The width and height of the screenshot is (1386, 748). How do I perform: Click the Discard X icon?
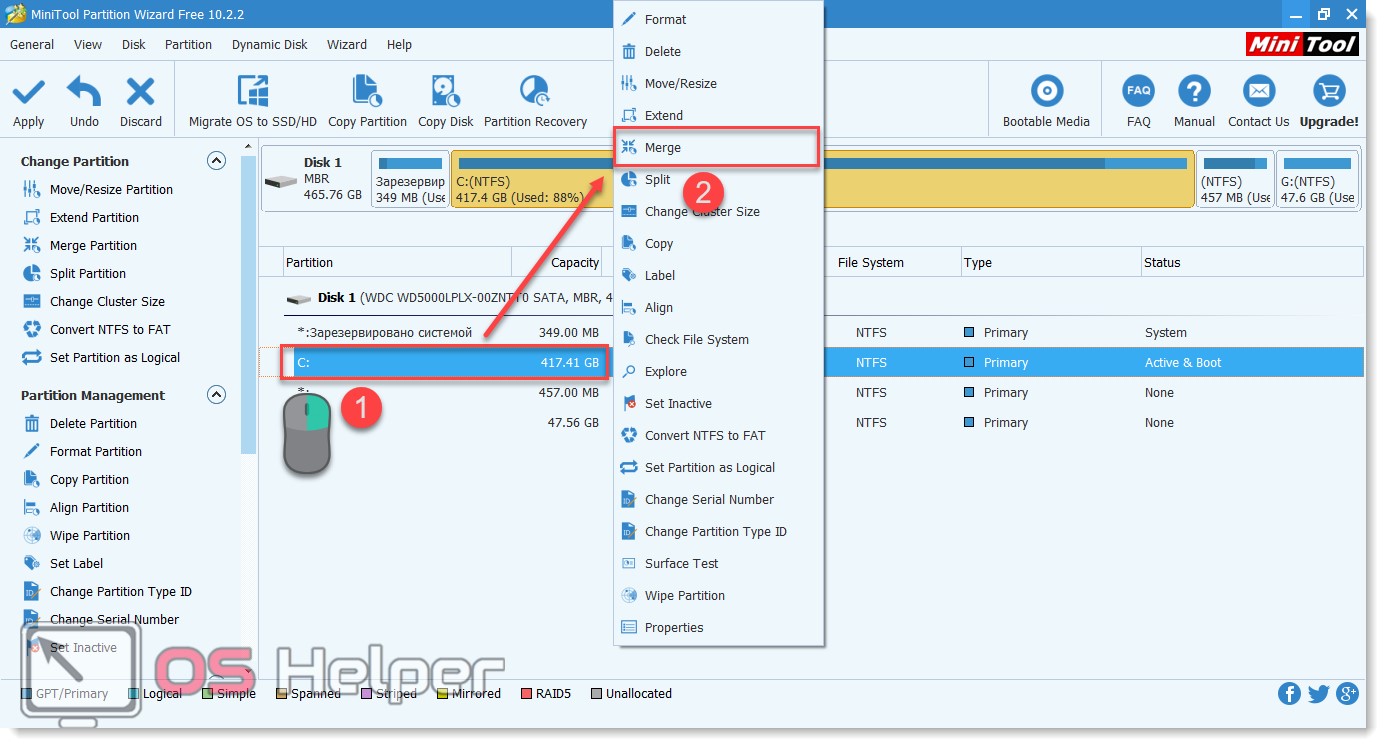coord(140,93)
